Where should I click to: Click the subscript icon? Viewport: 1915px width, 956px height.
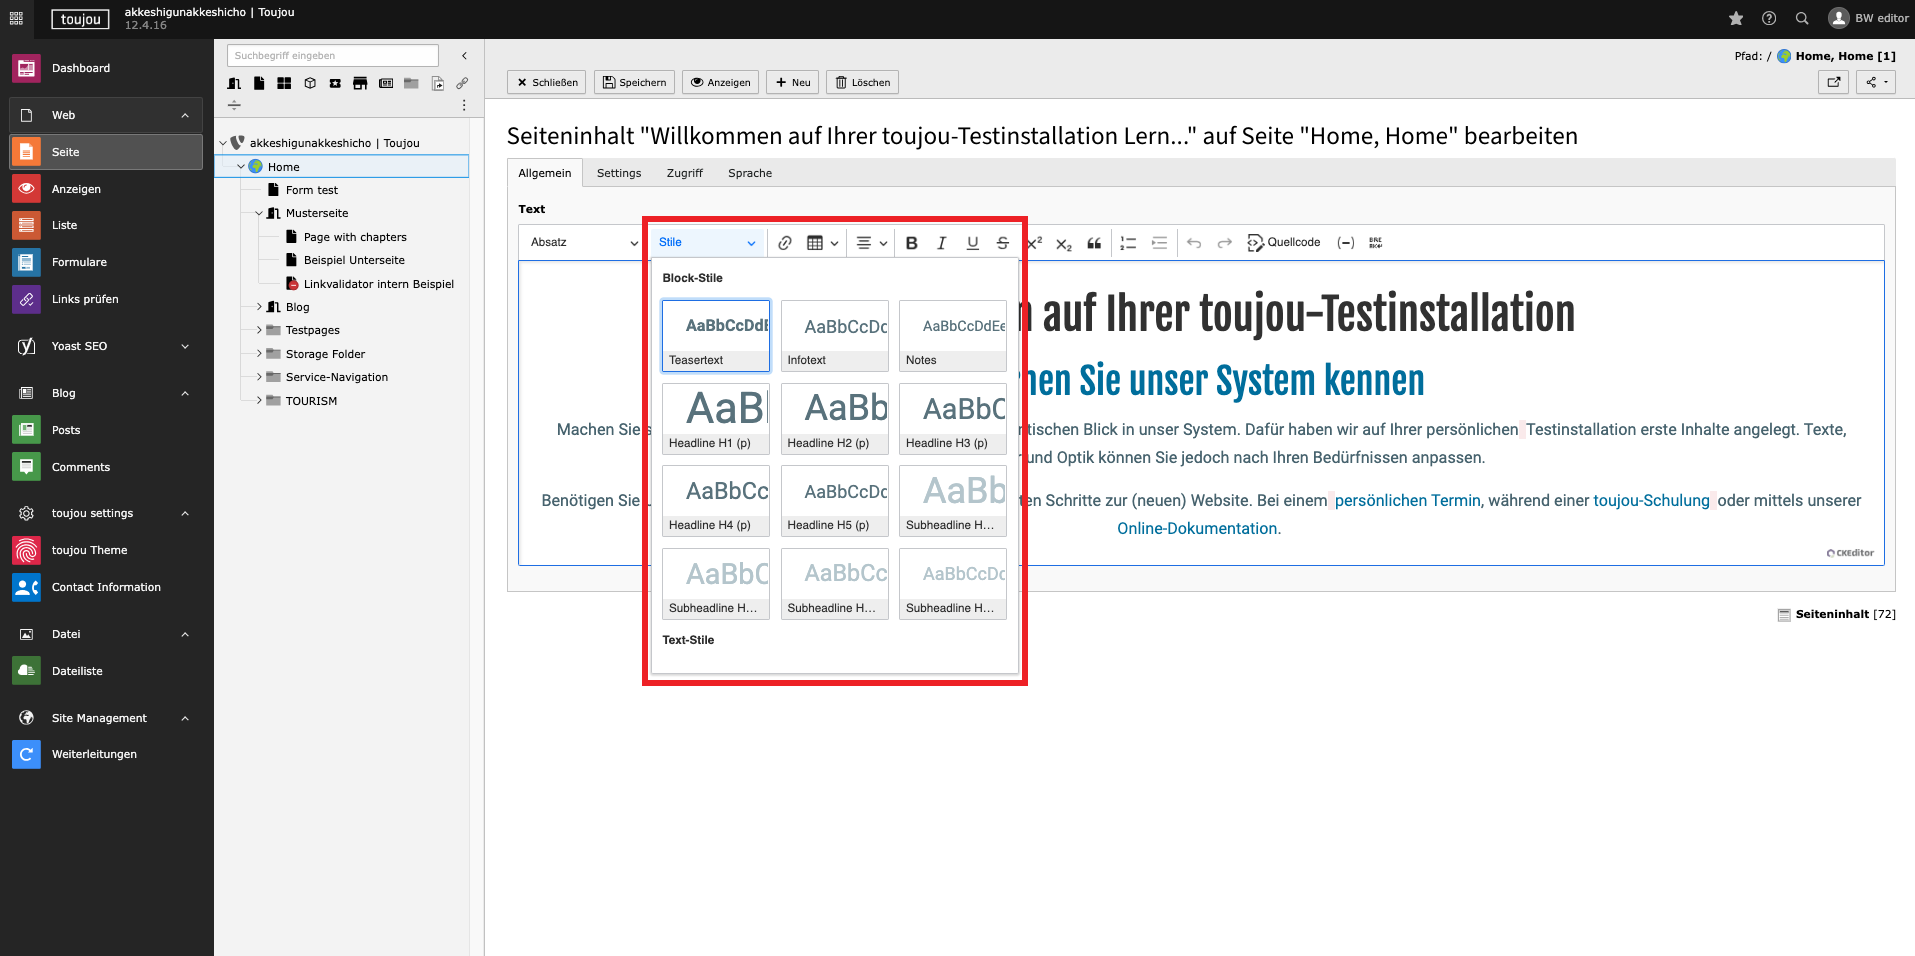click(x=1064, y=243)
